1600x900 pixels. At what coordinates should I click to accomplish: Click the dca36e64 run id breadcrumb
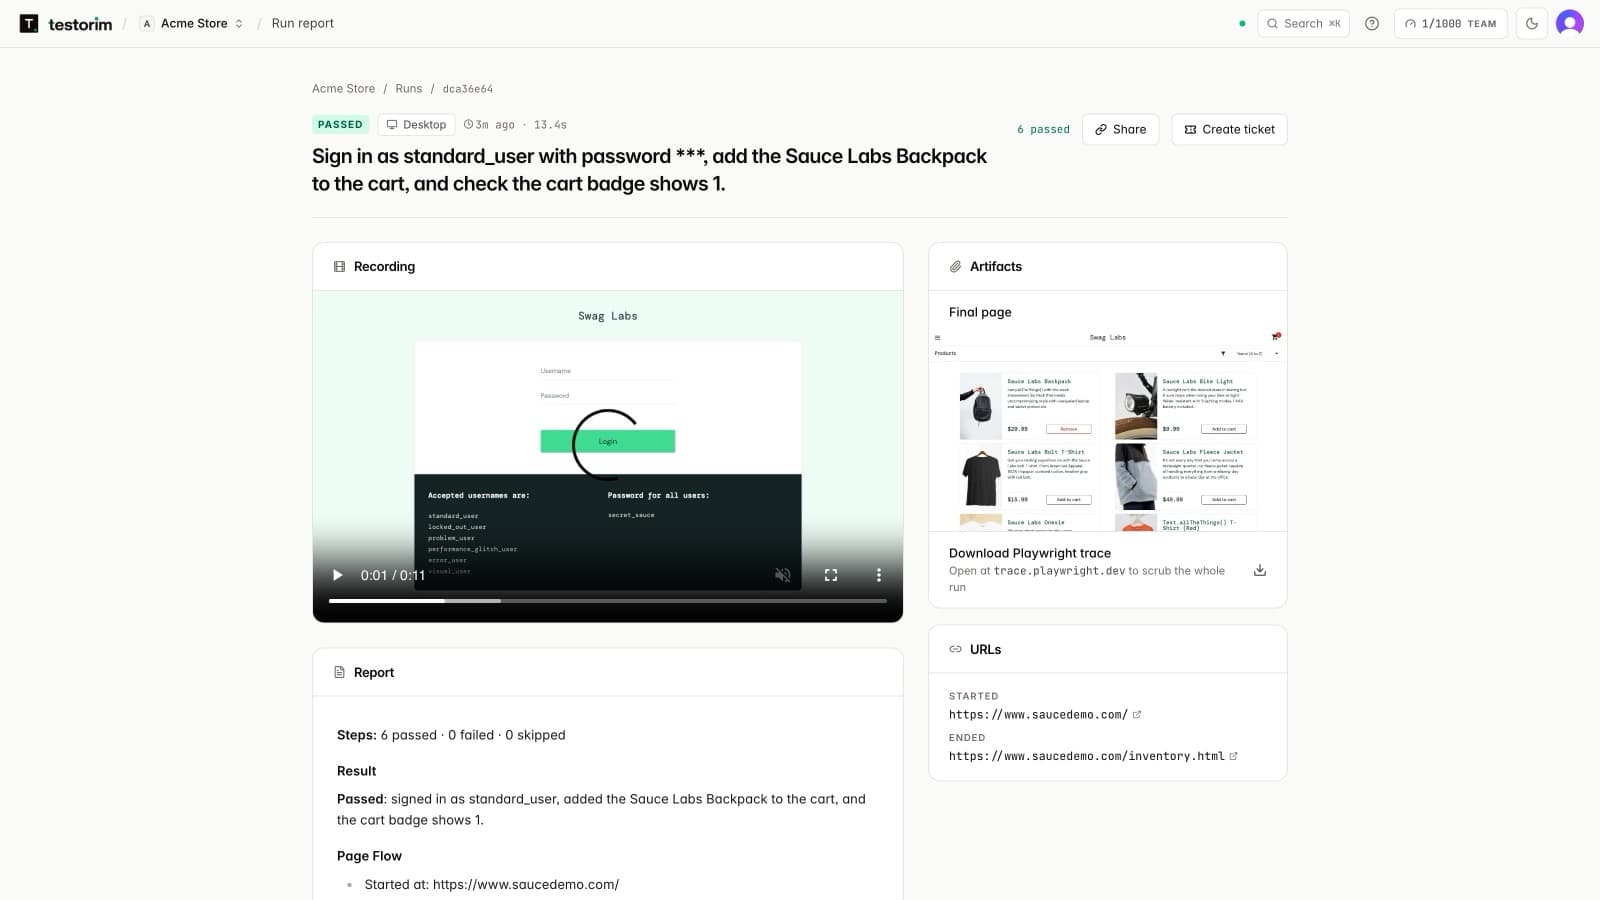(467, 88)
